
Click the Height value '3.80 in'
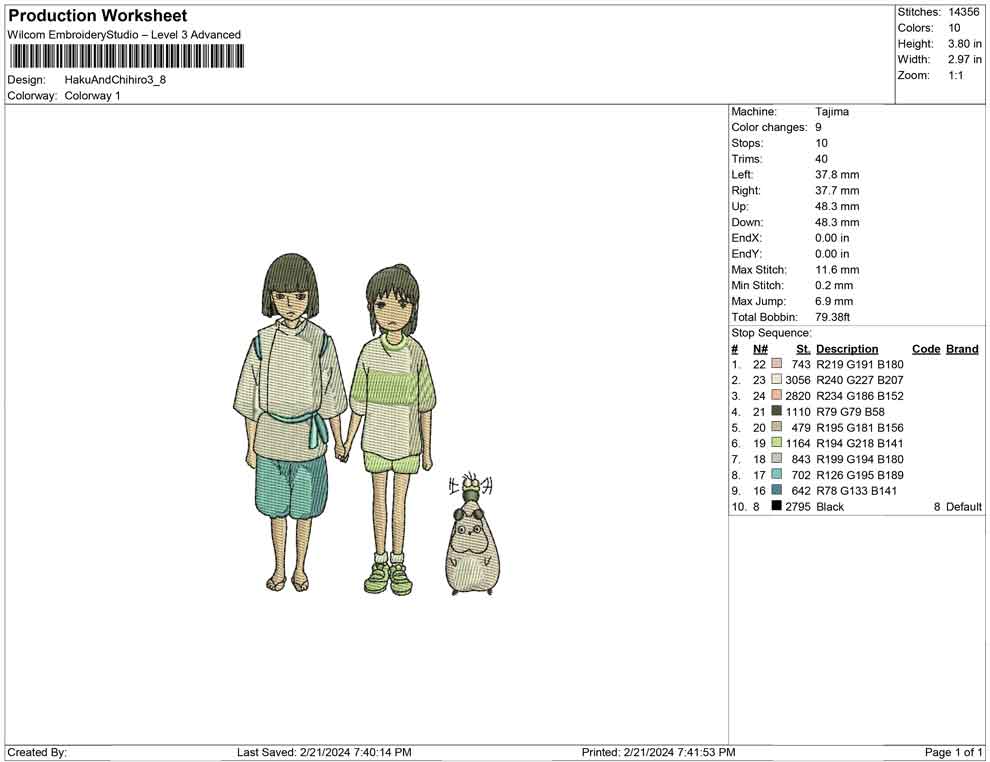pos(965,44)
